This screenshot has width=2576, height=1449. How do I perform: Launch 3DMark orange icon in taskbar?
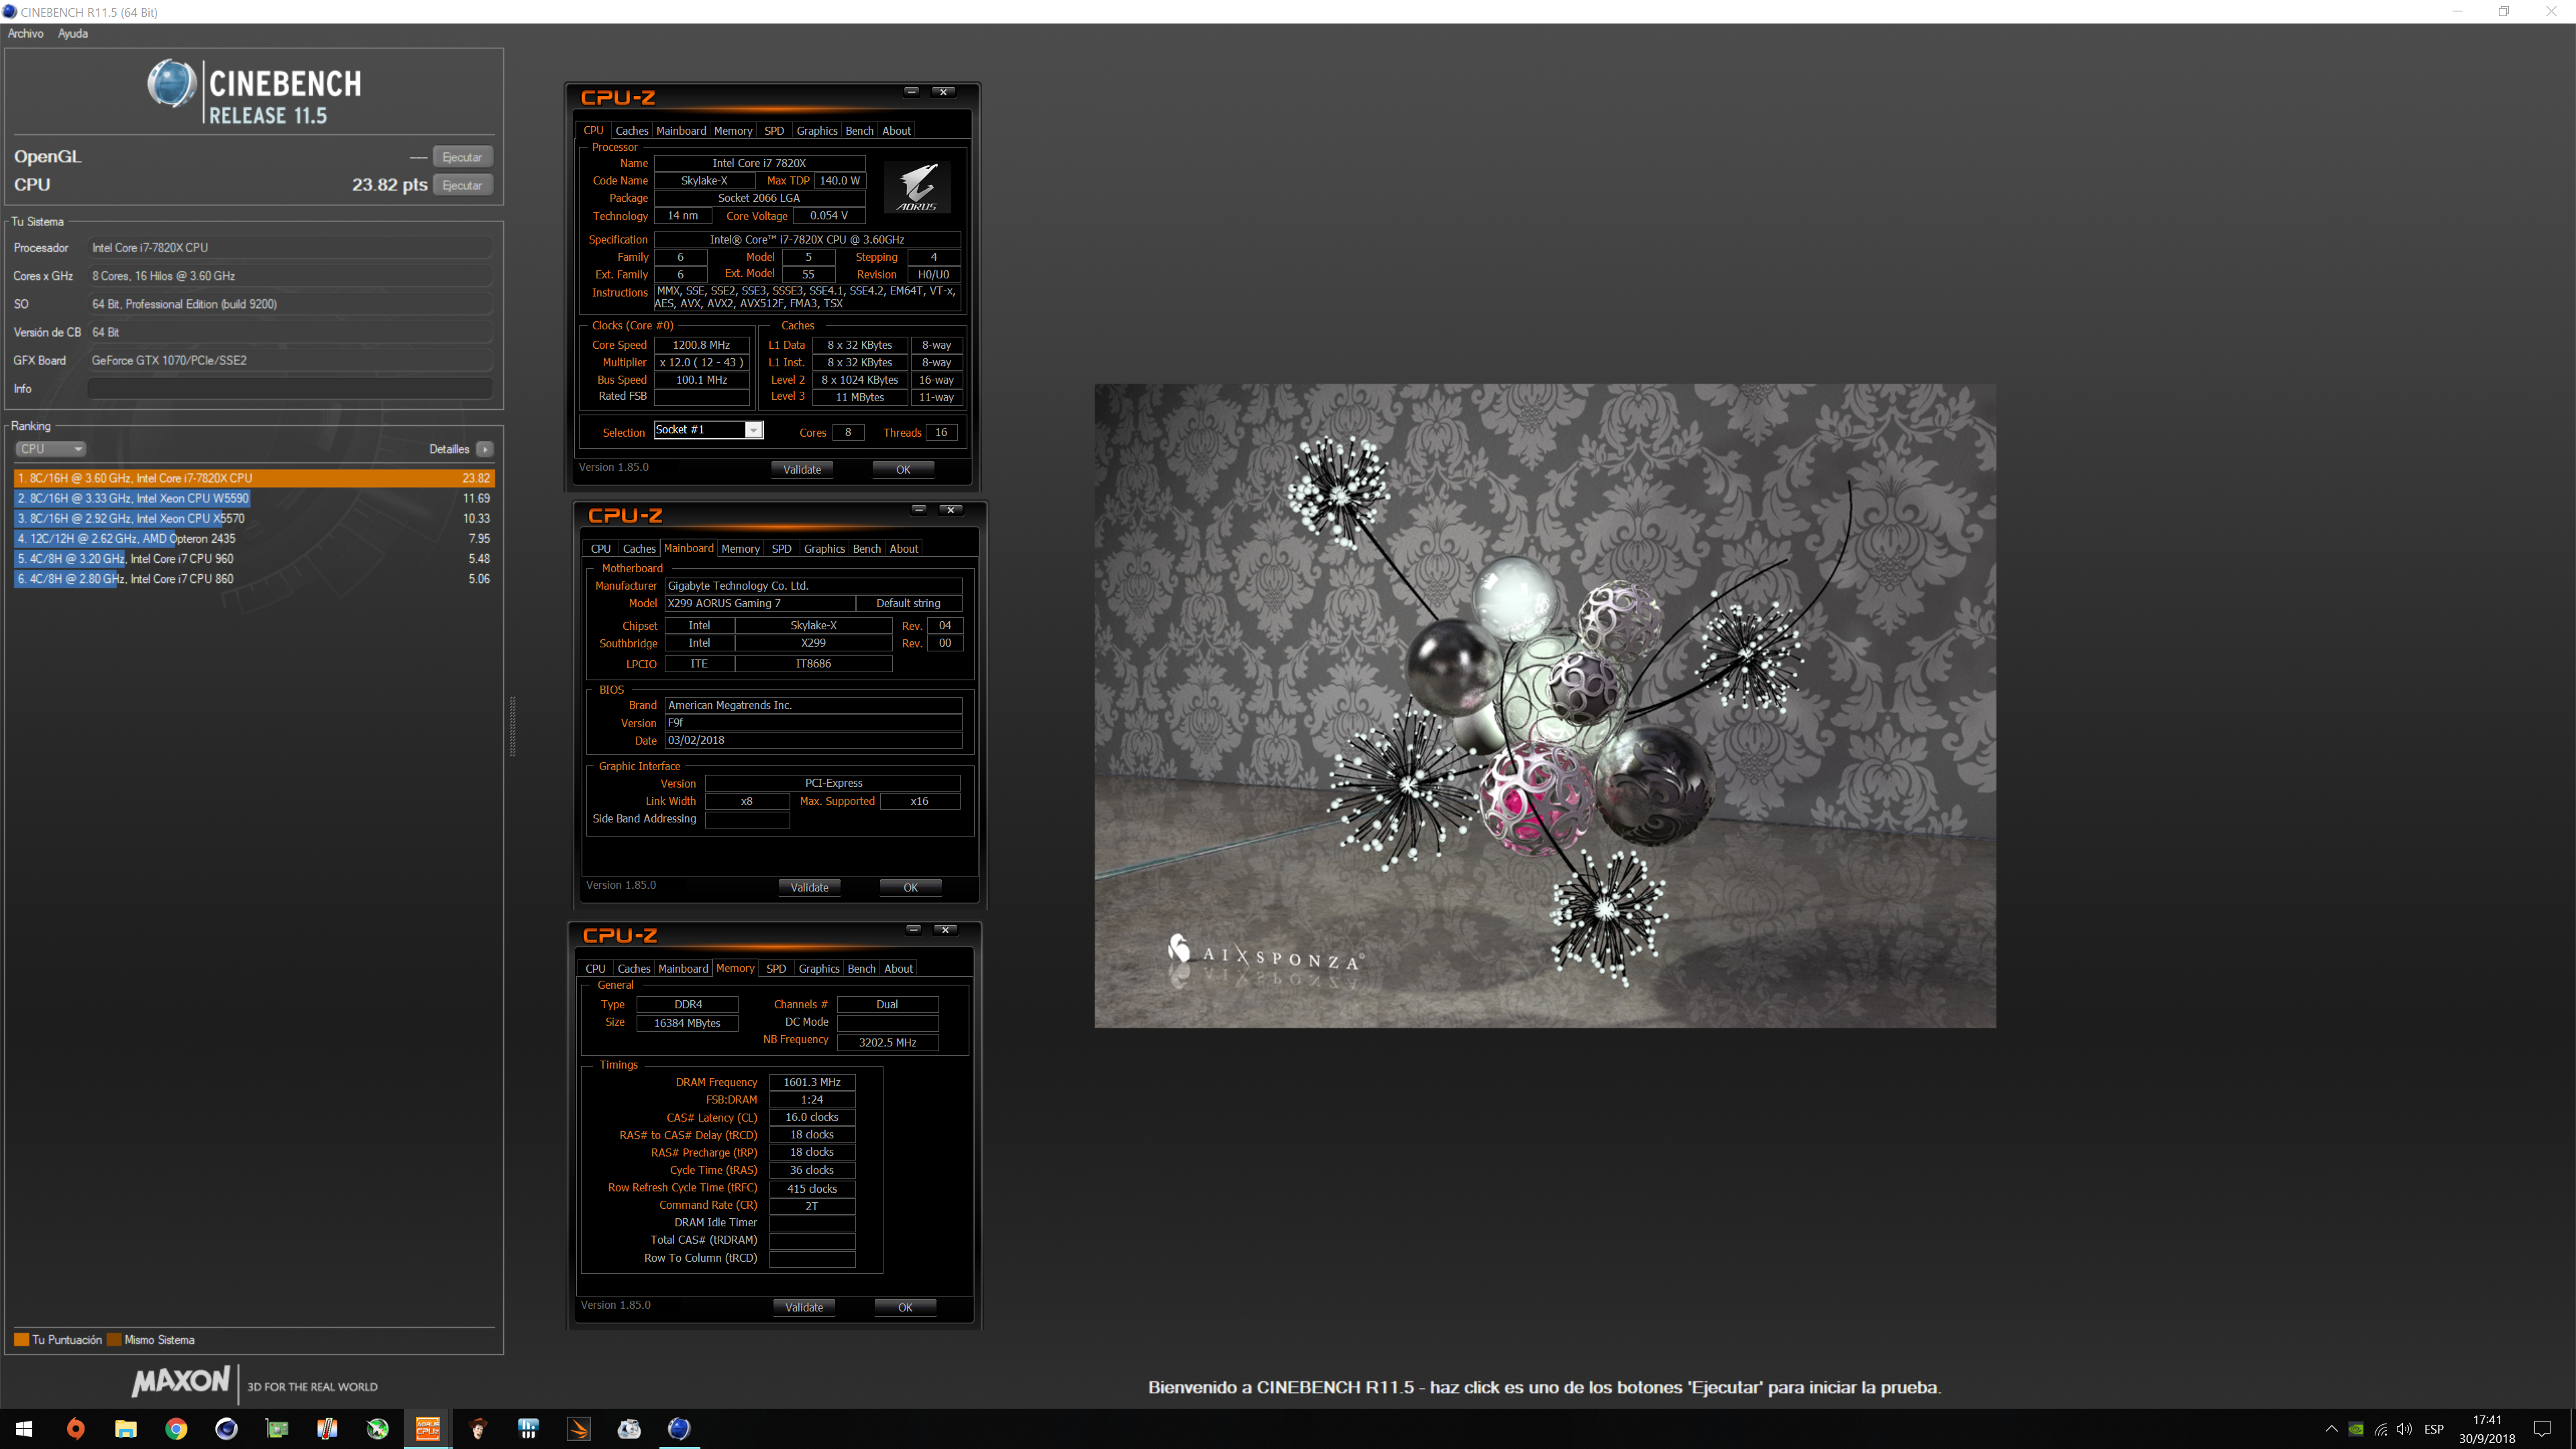pyautogui.click(x=579, y=1429)
